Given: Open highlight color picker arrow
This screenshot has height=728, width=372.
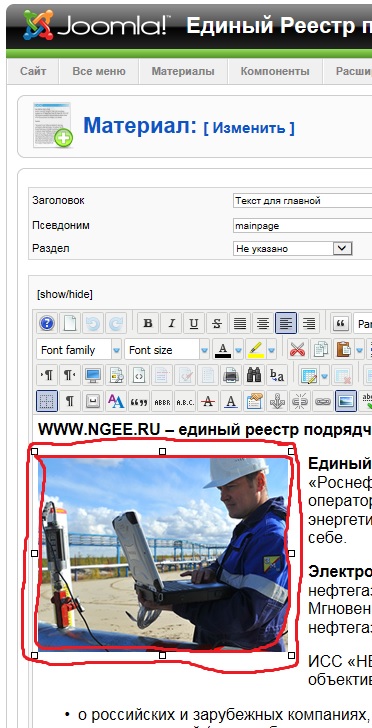Looking at the screenshot, I should (272, 350).
